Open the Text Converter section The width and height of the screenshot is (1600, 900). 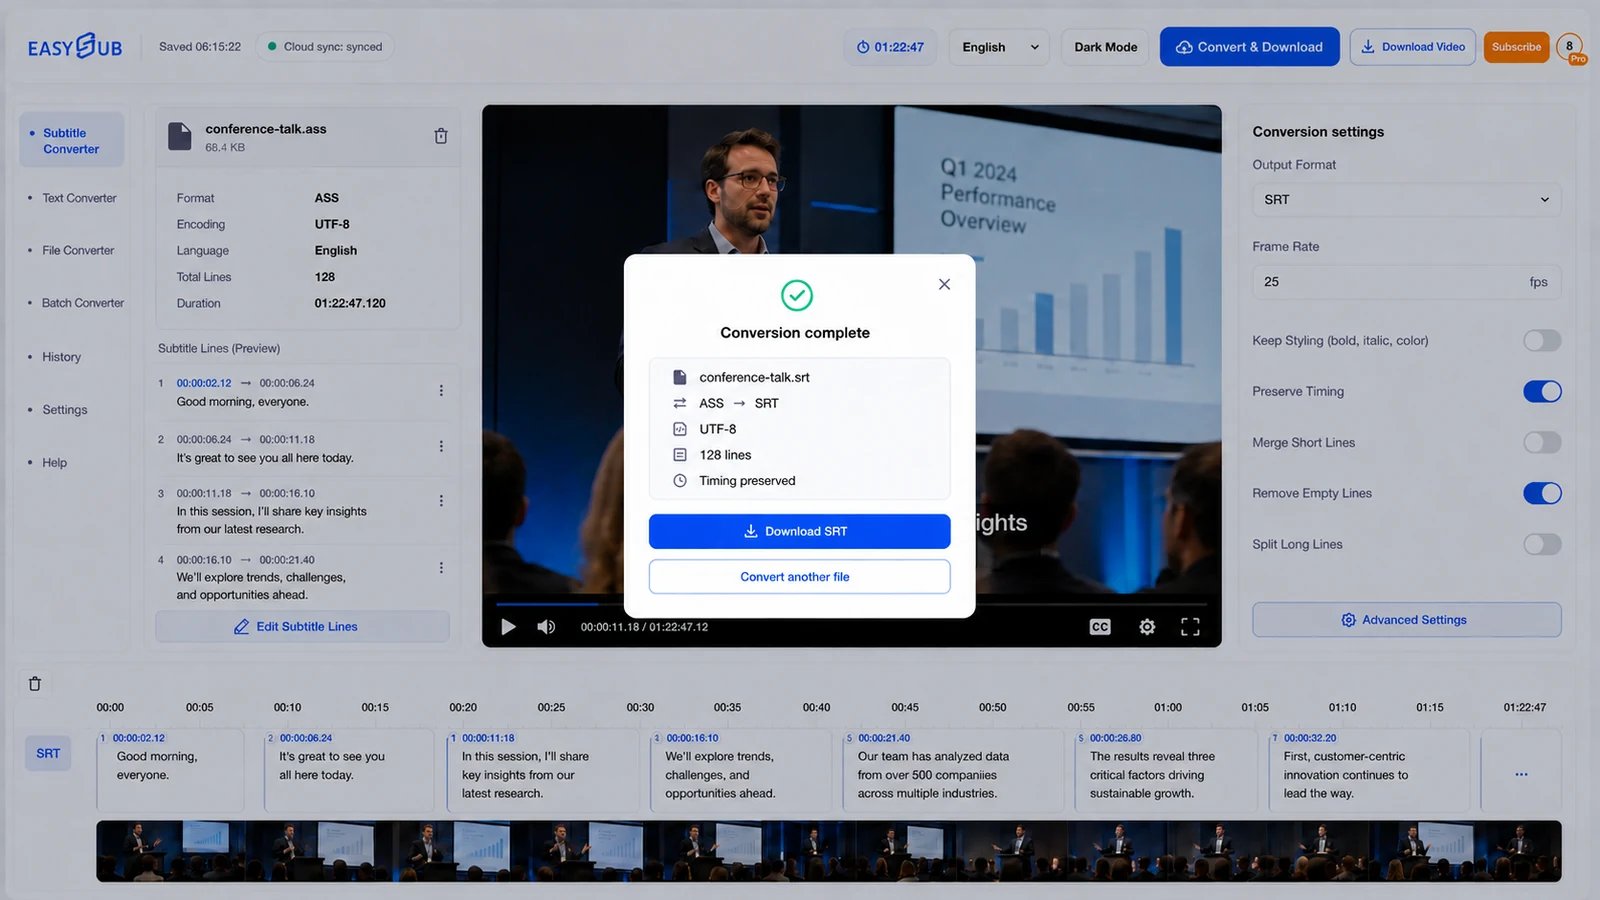pos(79,199)
